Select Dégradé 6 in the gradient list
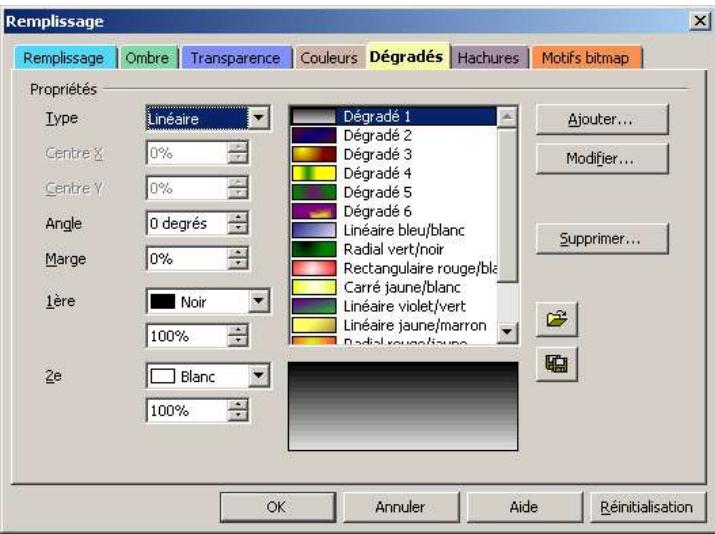 394,212
